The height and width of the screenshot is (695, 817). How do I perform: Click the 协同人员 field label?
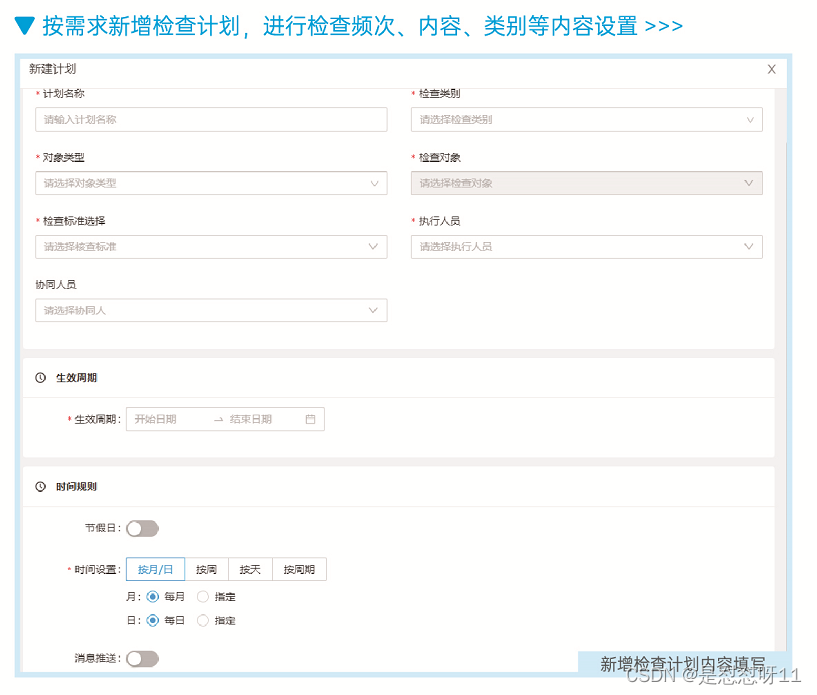coord(56,284)
